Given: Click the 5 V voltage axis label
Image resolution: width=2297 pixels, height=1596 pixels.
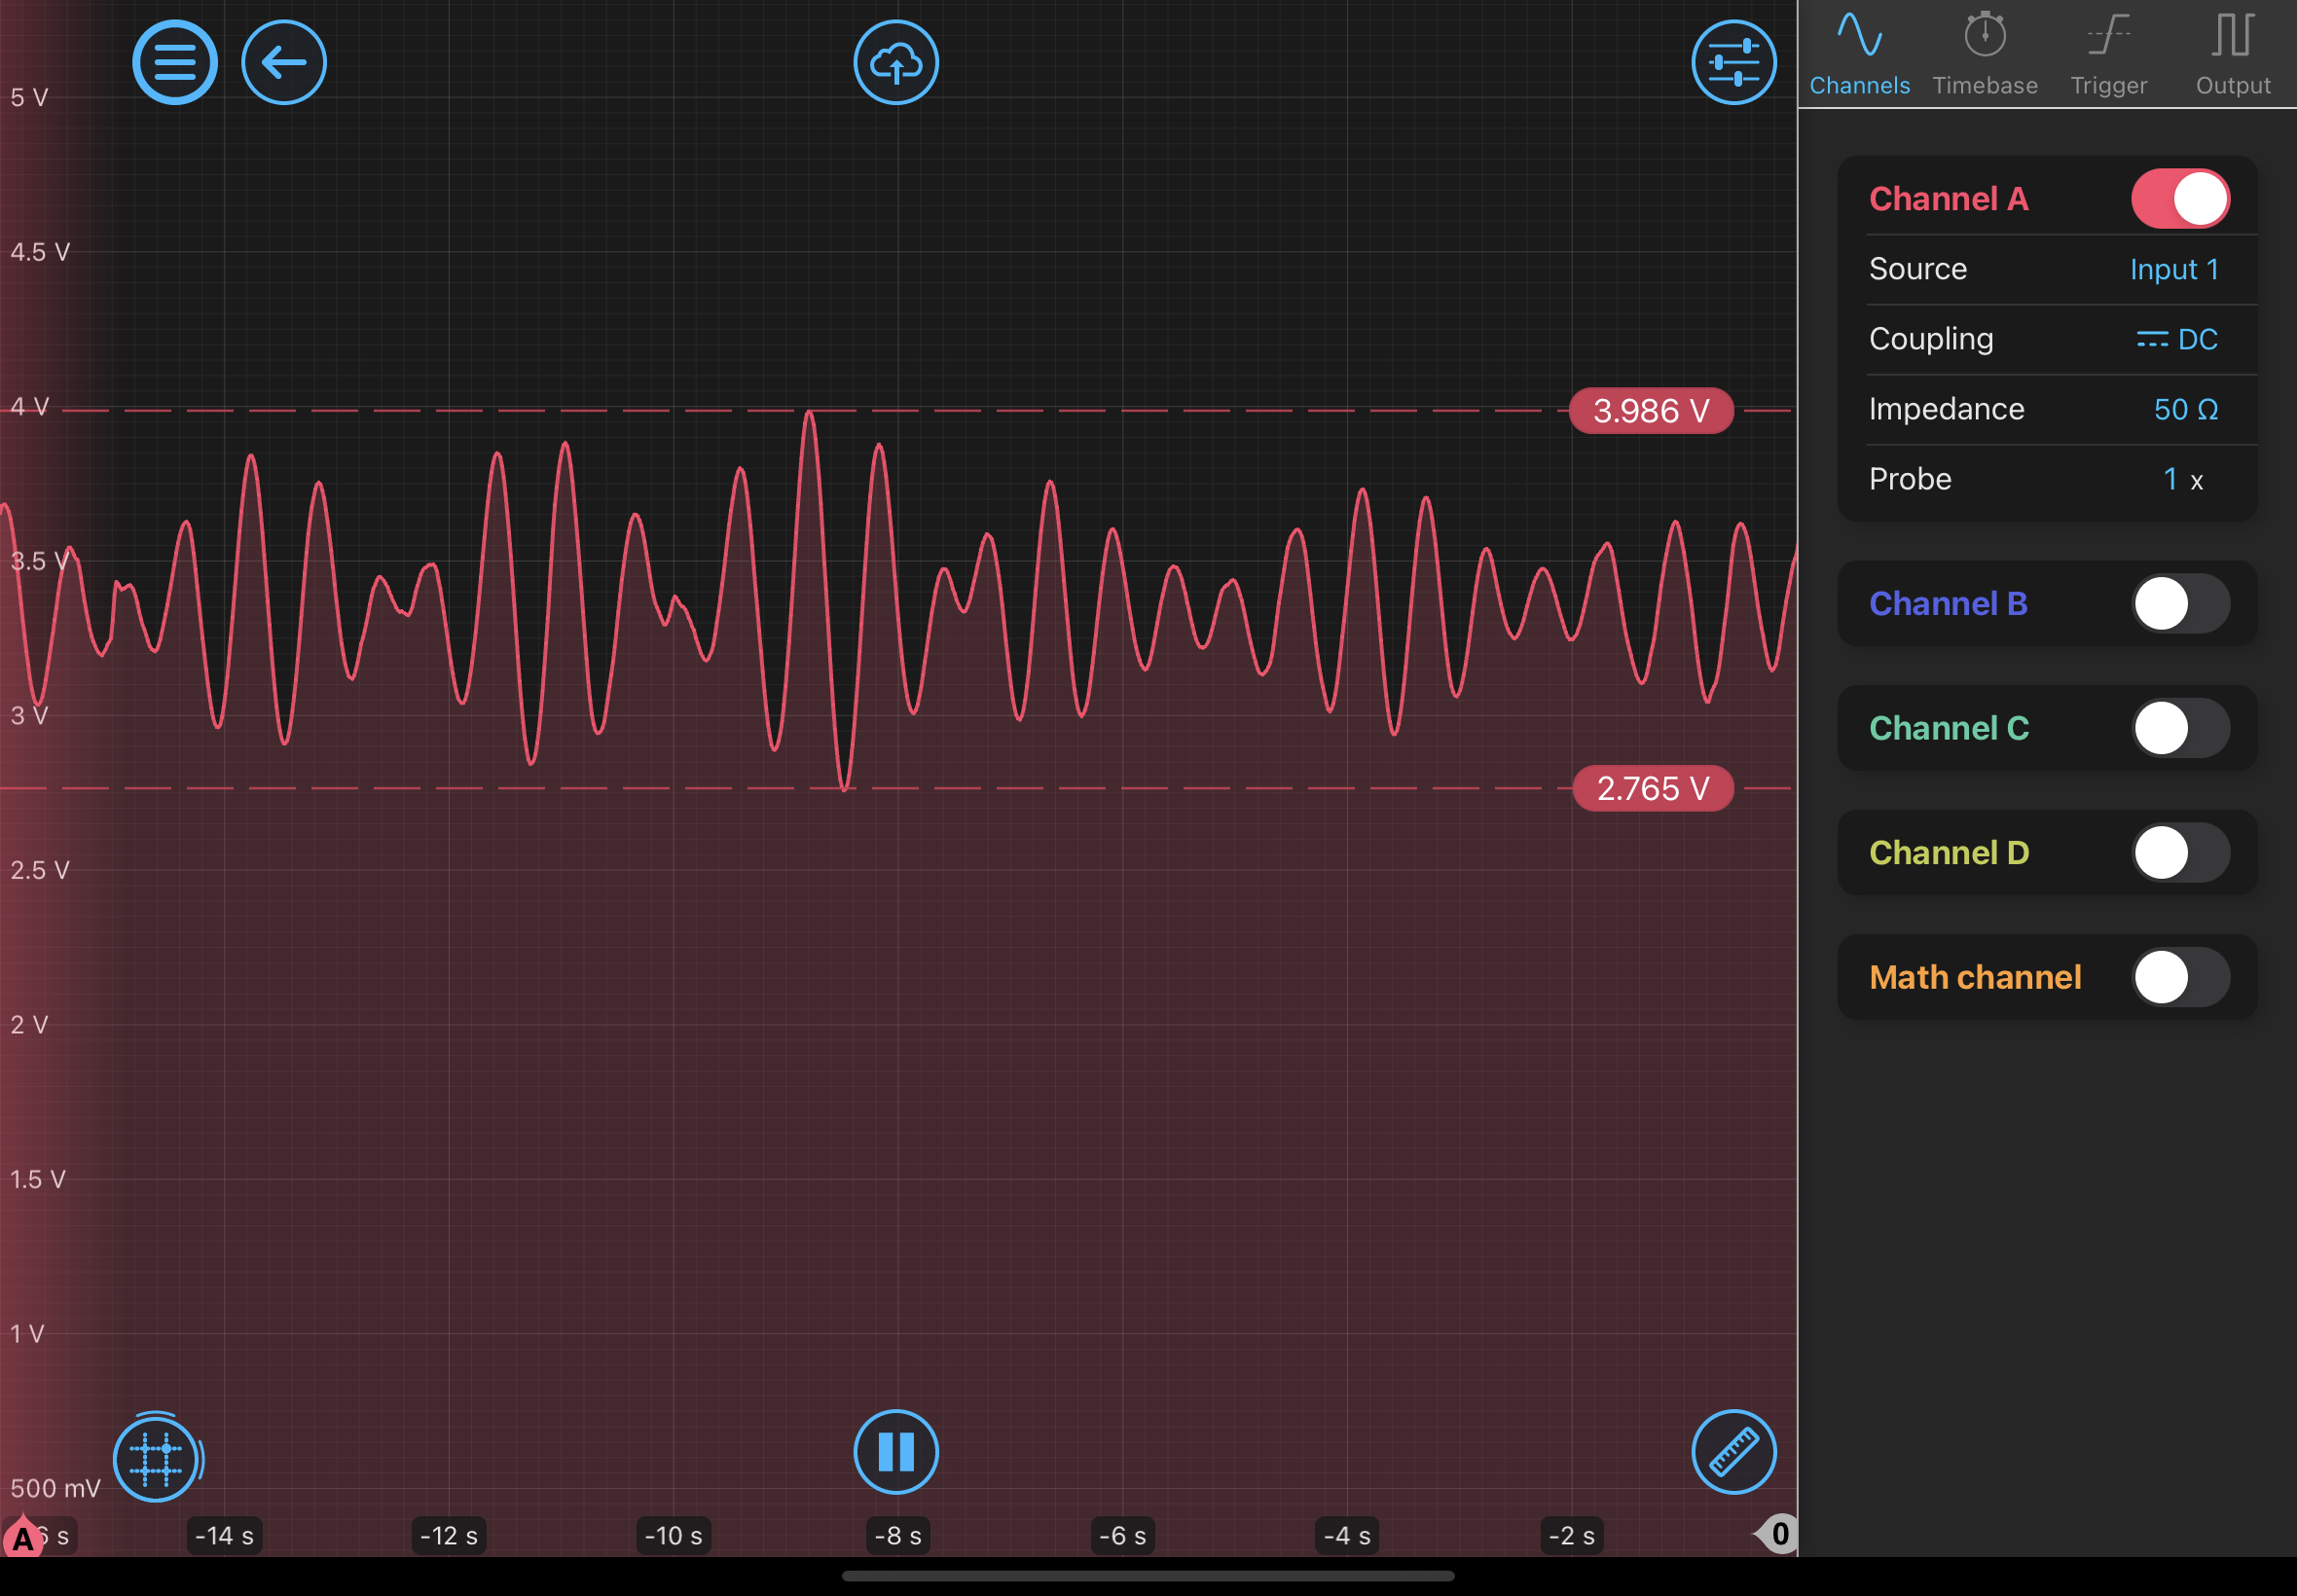Looking at the screenshot, I should coord(29,97).
